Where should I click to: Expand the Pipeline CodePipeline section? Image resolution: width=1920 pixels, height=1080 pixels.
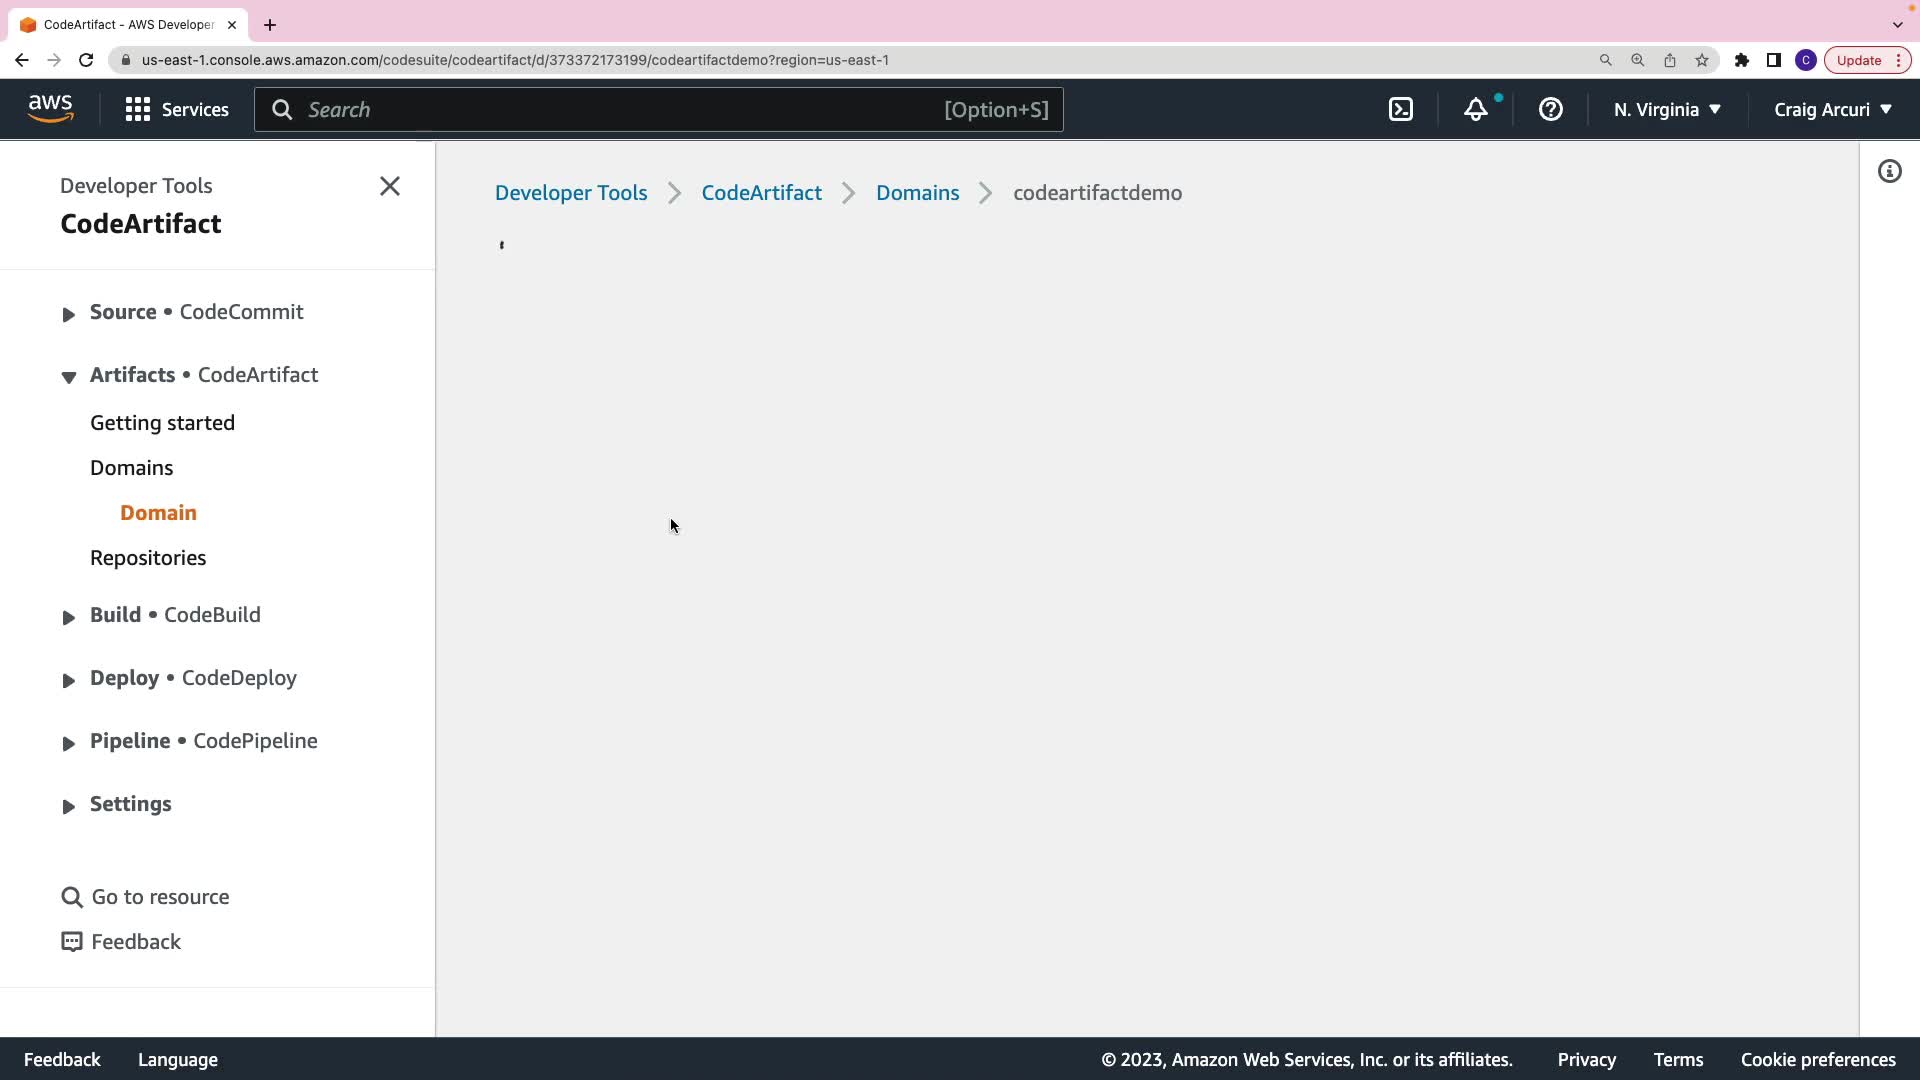pyautogui.click(x=68, y=743)
